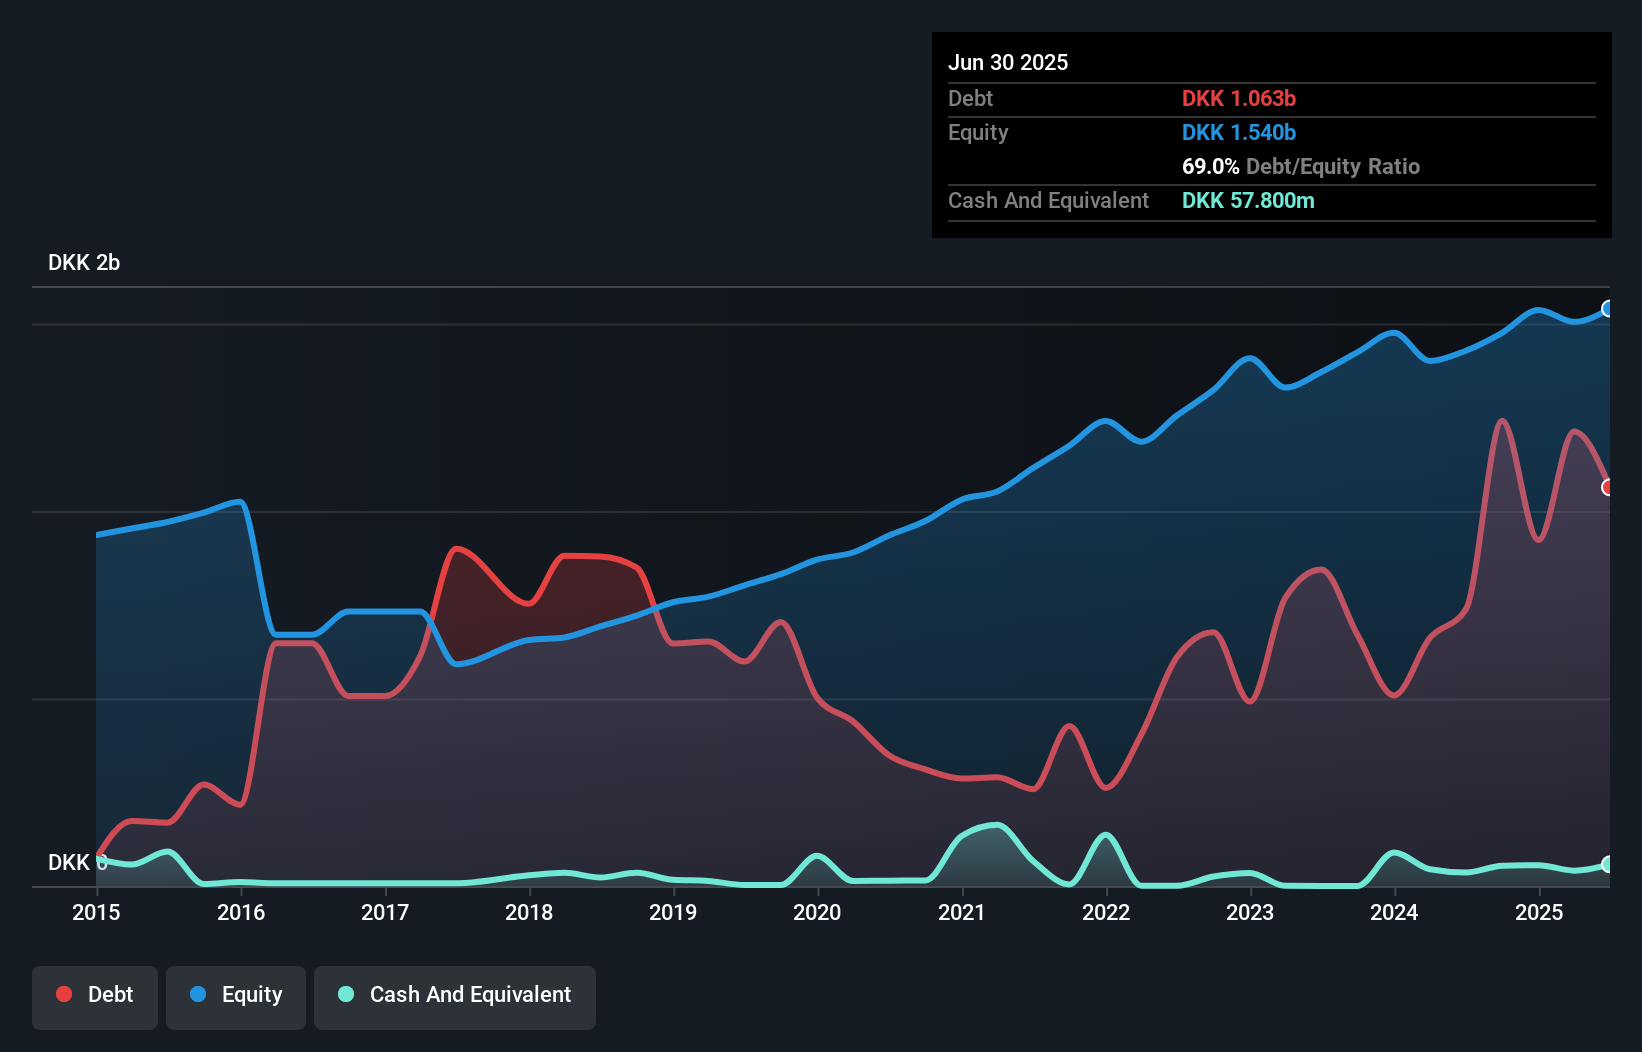
Task: Toggle the Equity legend button
Action: pos(236,996)
